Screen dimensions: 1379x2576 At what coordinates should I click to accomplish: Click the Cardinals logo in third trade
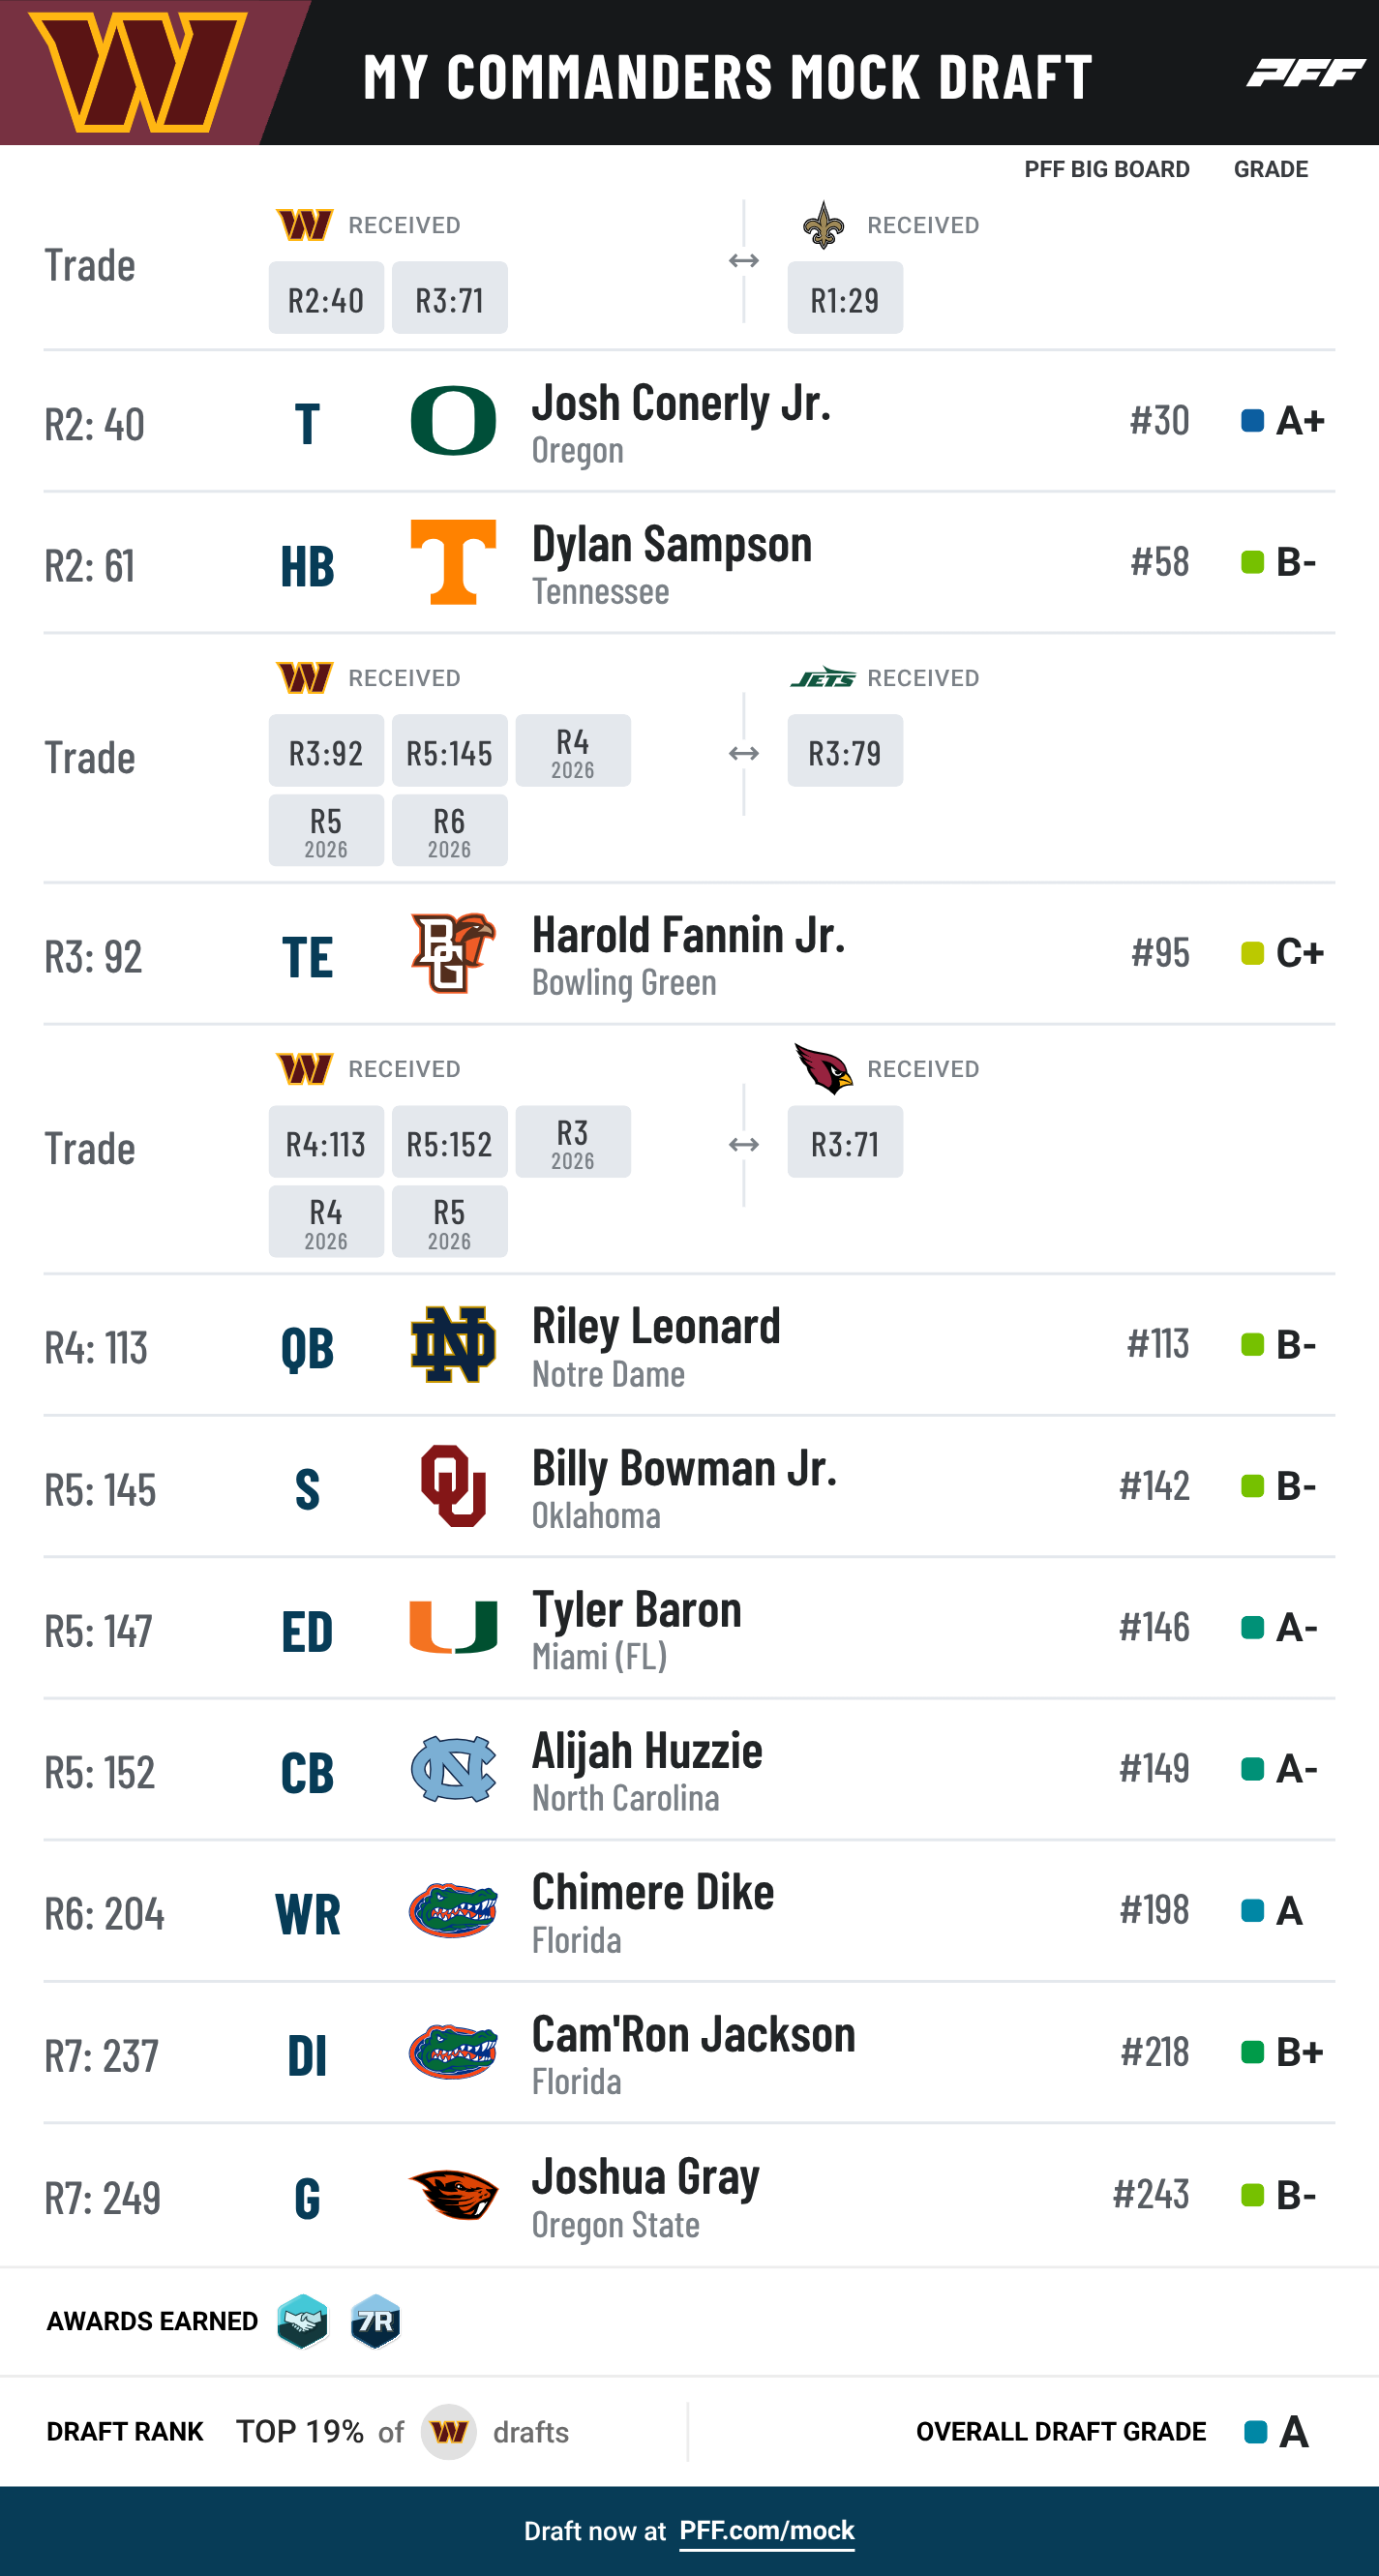pyautogui.click(x=823, y=1068)
